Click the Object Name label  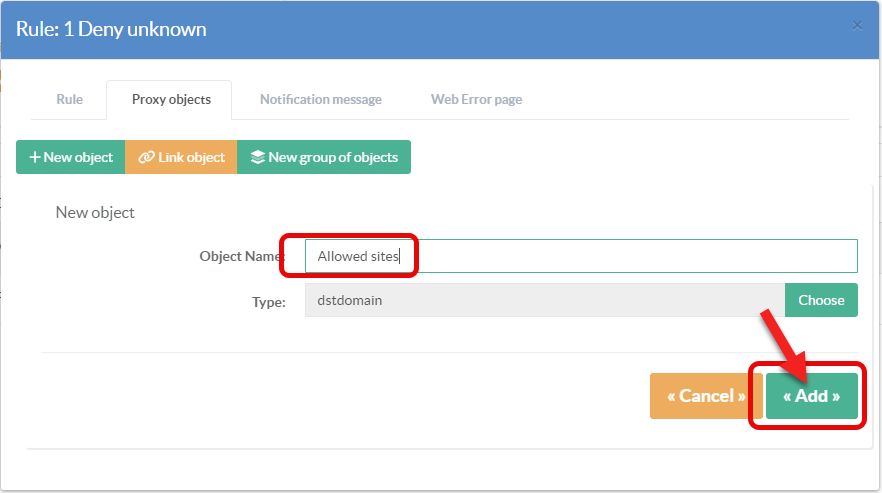(x=242, y=256)
